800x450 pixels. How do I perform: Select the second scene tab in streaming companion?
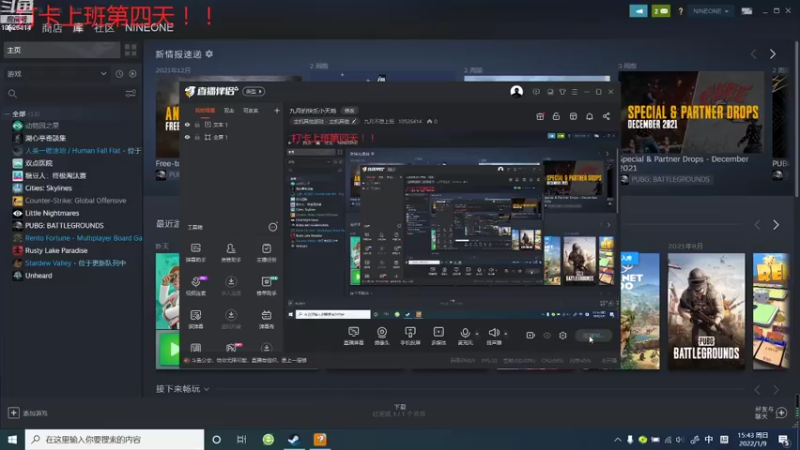click(229, 111)
